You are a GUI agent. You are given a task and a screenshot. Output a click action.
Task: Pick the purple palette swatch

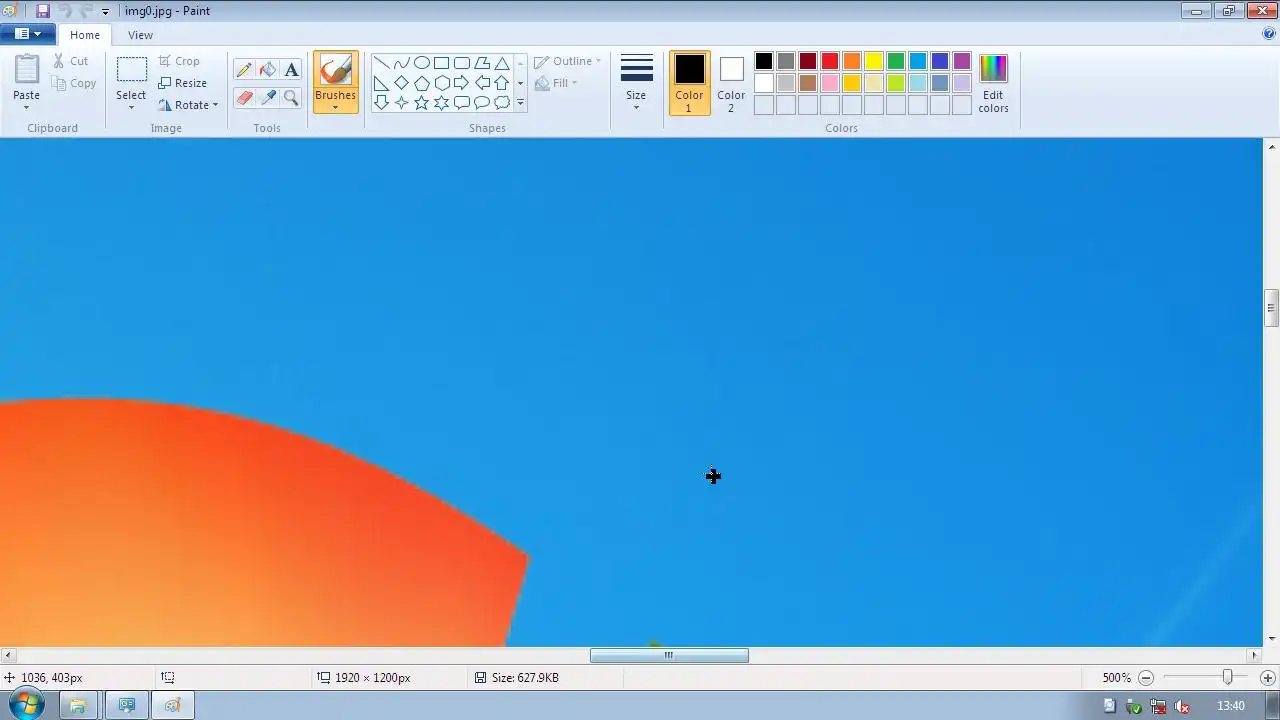[x=962, y=62]
